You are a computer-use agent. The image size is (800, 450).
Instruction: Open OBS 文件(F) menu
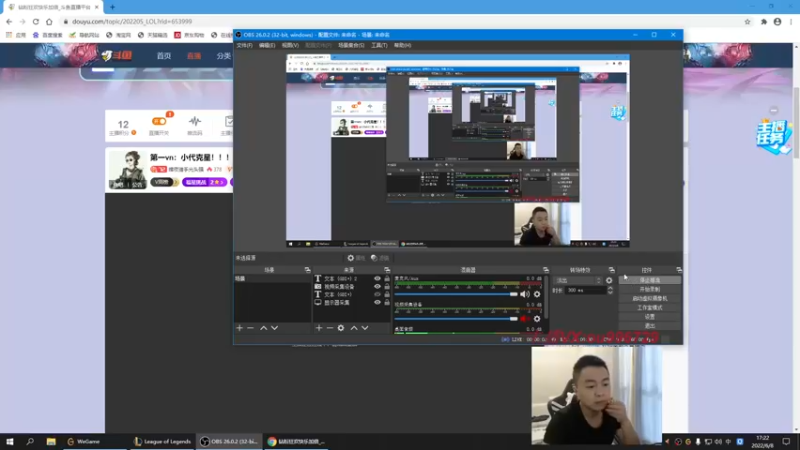(x=244, y=45)
